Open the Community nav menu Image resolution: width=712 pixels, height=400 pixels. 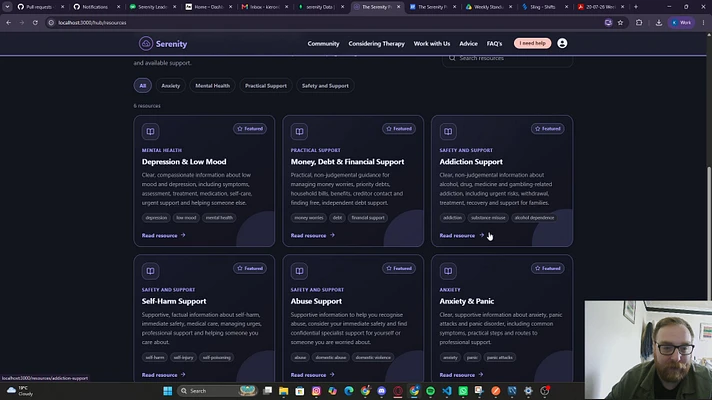coord(323,44)
